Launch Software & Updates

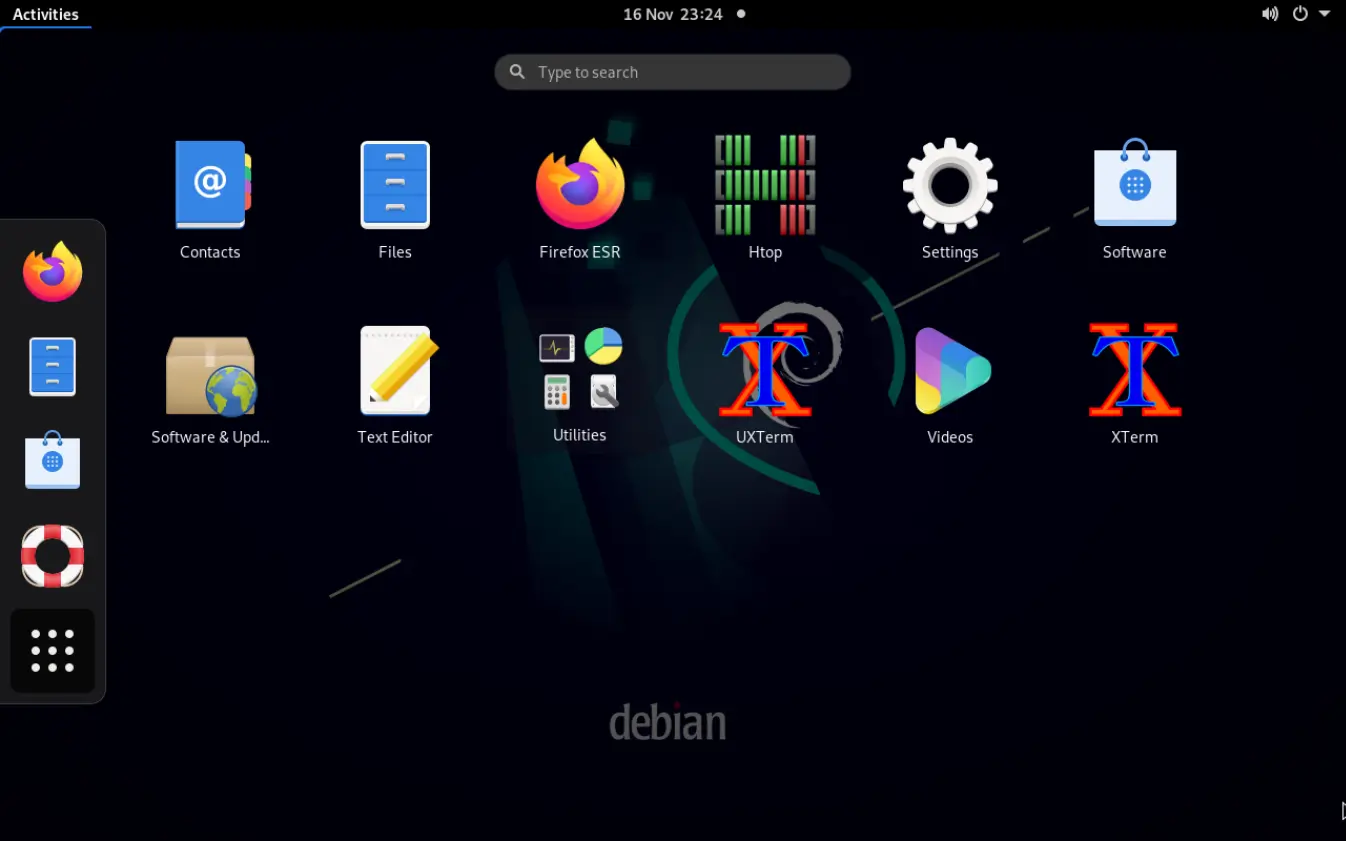tap(210, 370)
